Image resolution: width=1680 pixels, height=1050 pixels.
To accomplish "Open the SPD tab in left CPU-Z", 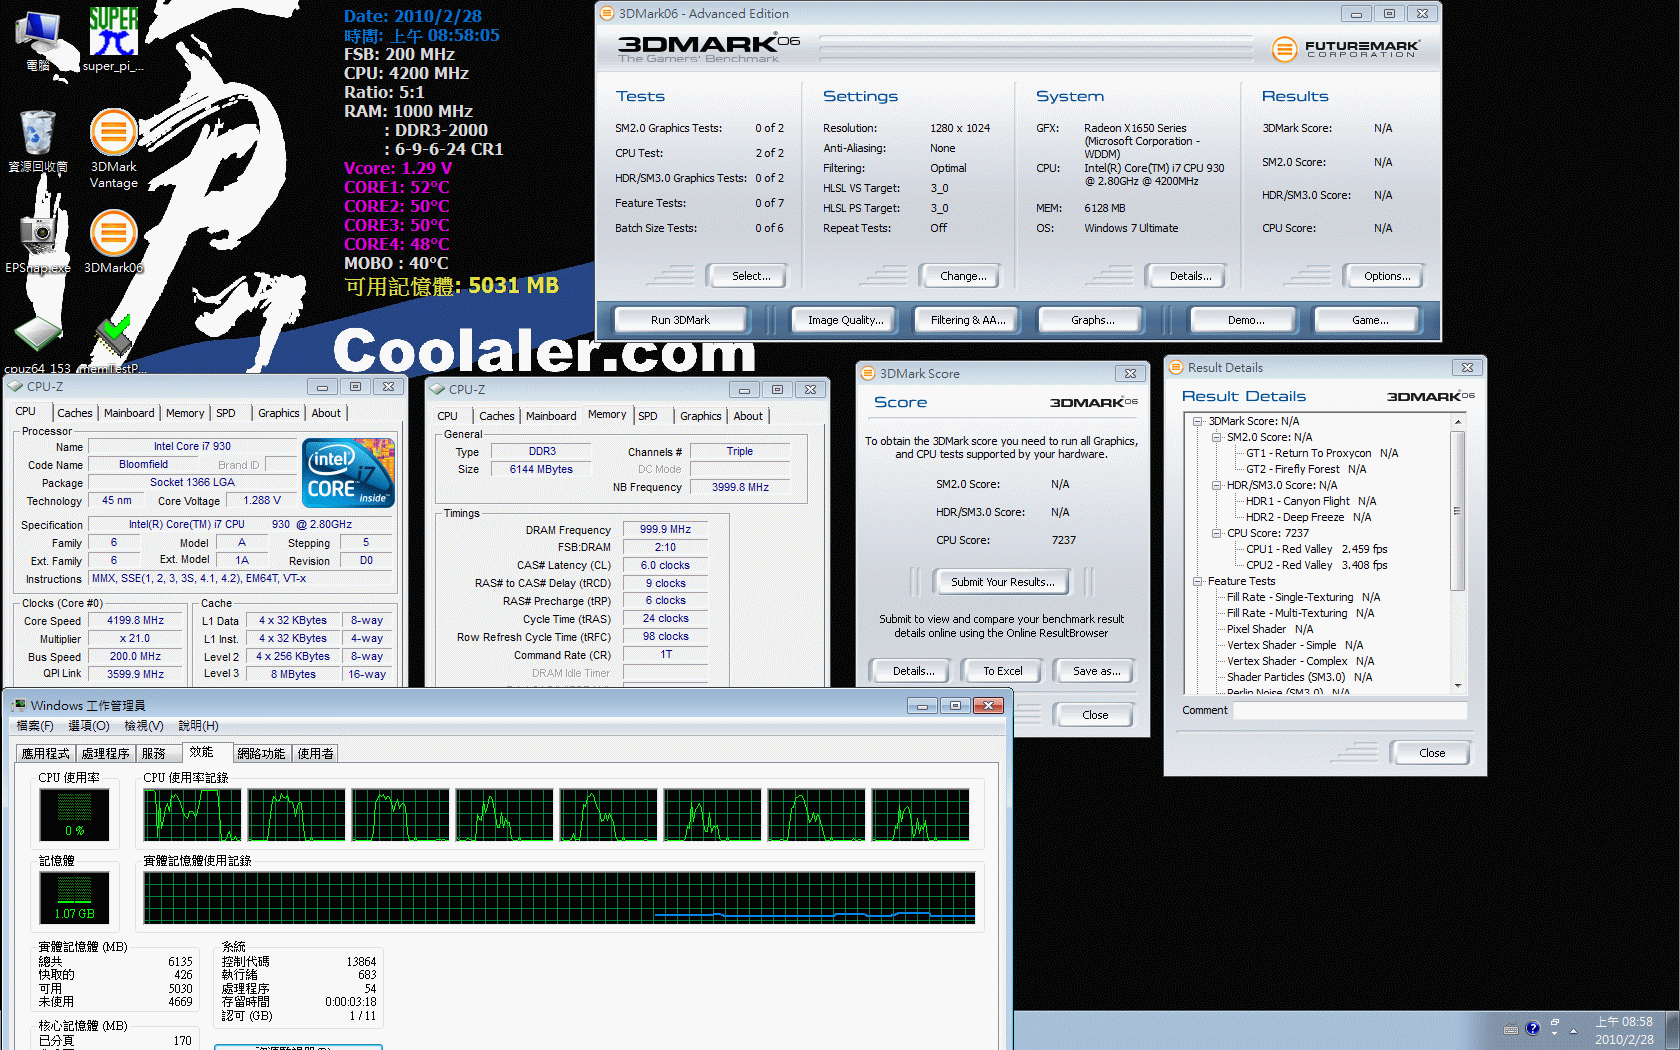I will 226,413.
